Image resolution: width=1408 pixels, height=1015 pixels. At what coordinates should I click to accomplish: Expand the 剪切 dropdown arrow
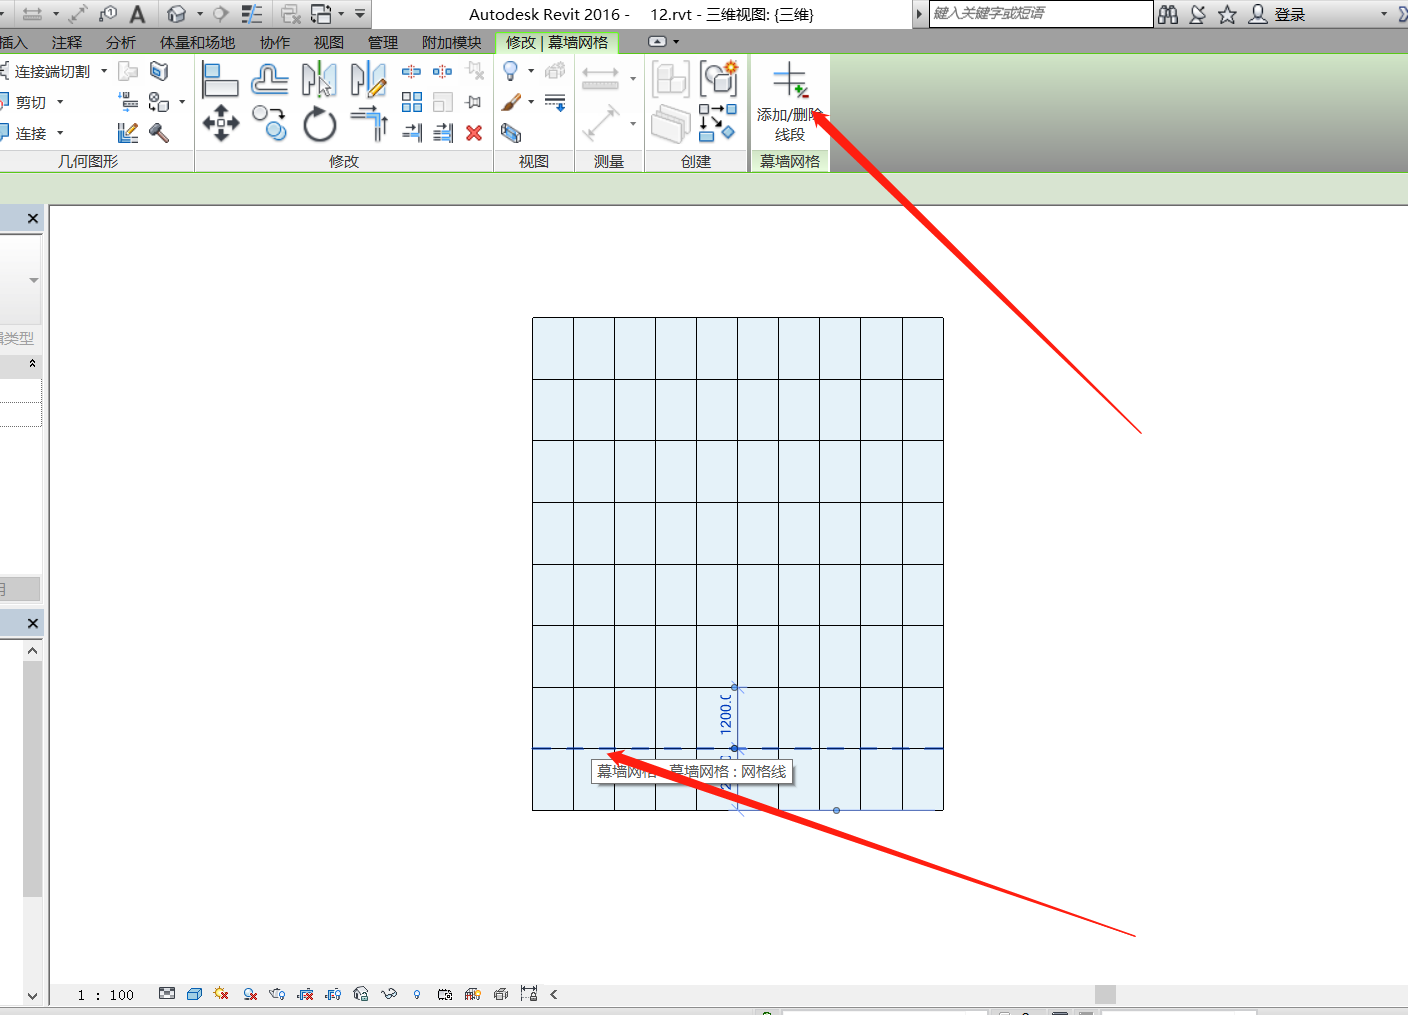[x=60, y=102]
